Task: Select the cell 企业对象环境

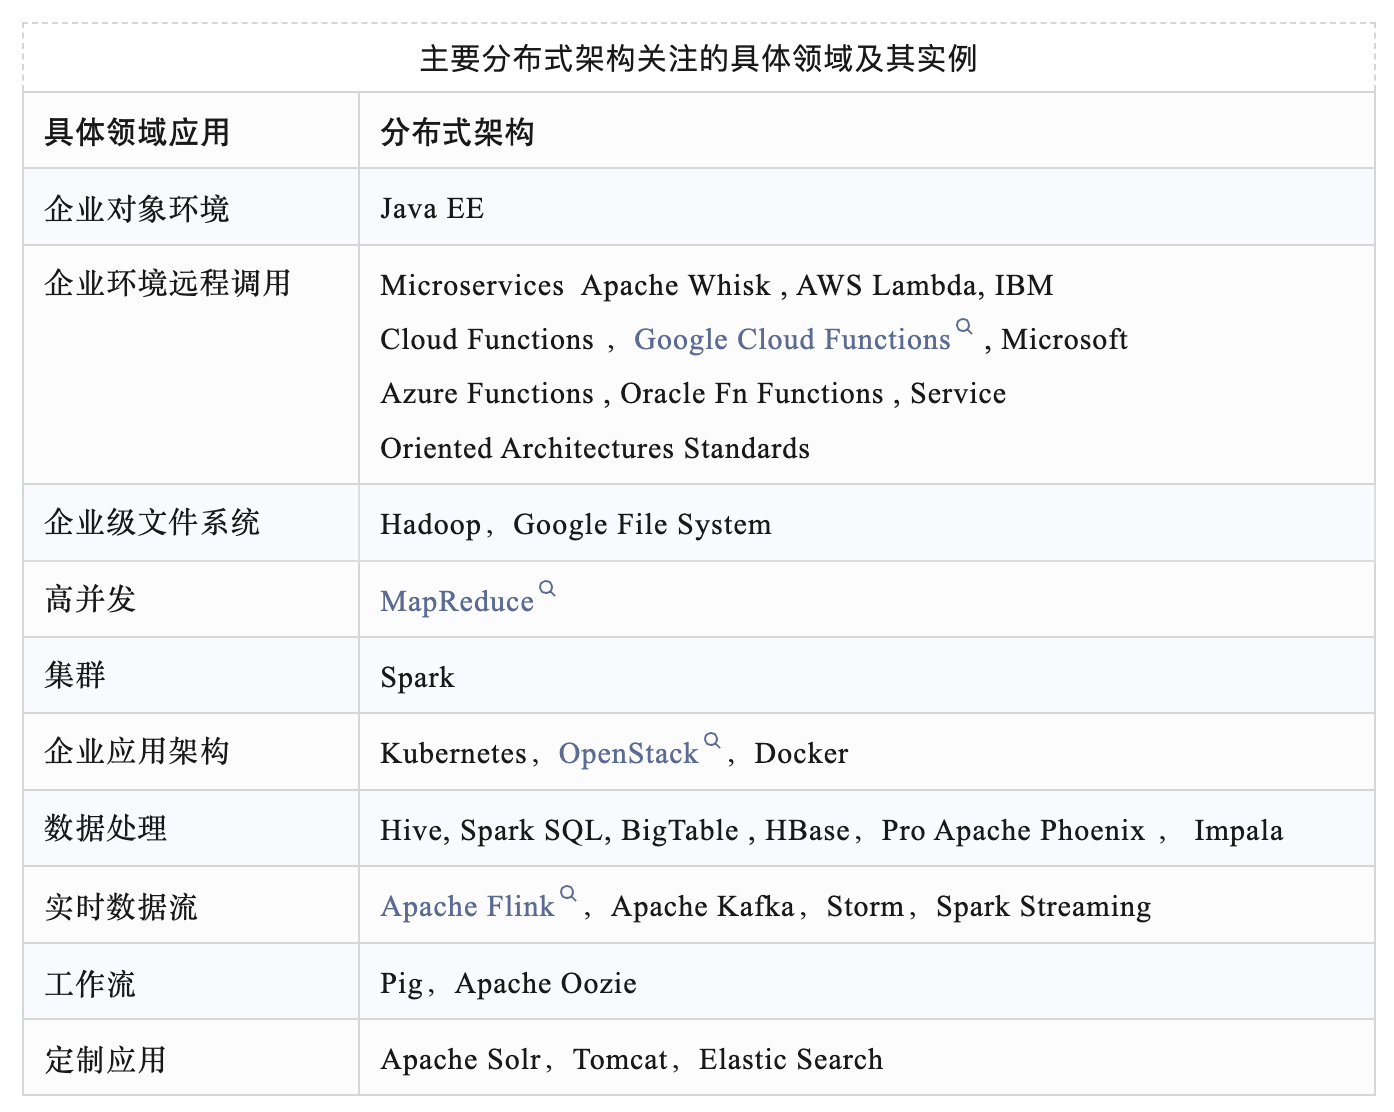Action: [x=191, y=207]
